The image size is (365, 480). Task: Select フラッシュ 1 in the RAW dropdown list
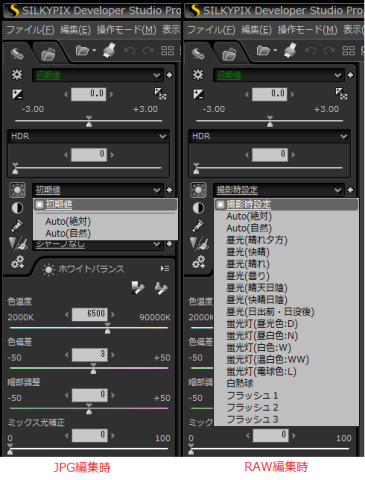[x=286, y=396]
